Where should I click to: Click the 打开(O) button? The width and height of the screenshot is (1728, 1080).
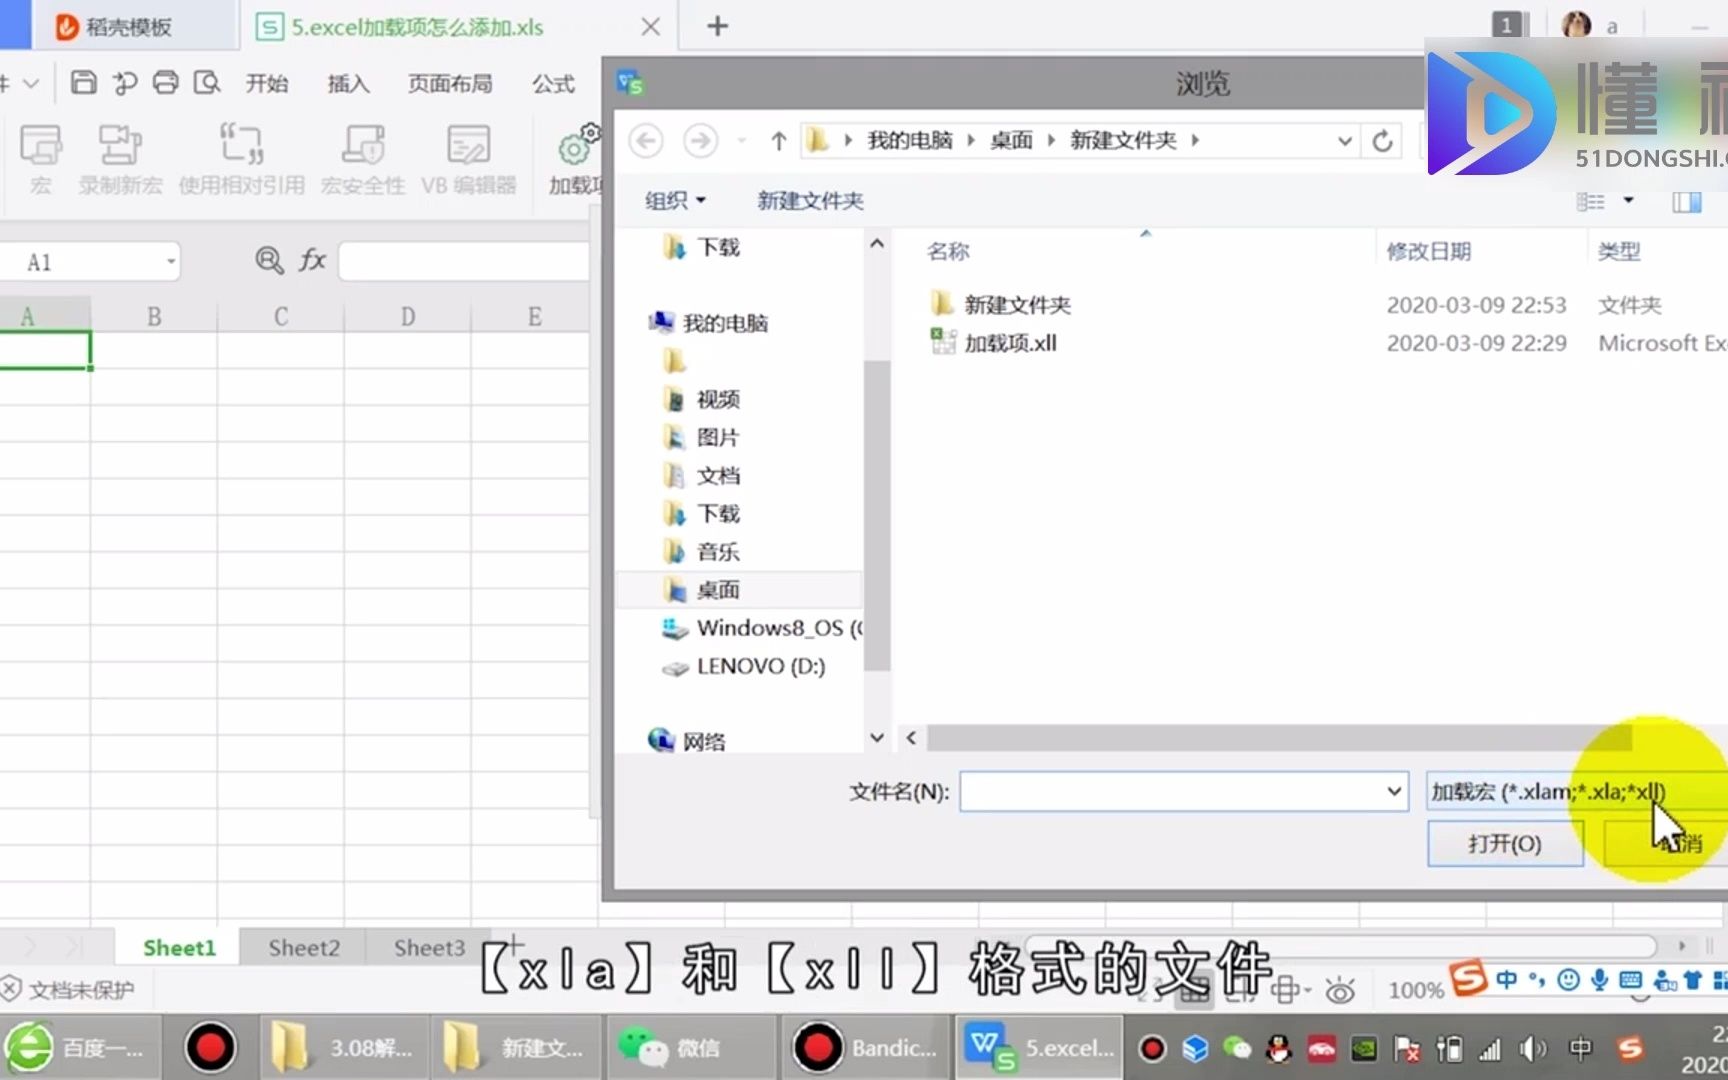[x=1504, y=843]
